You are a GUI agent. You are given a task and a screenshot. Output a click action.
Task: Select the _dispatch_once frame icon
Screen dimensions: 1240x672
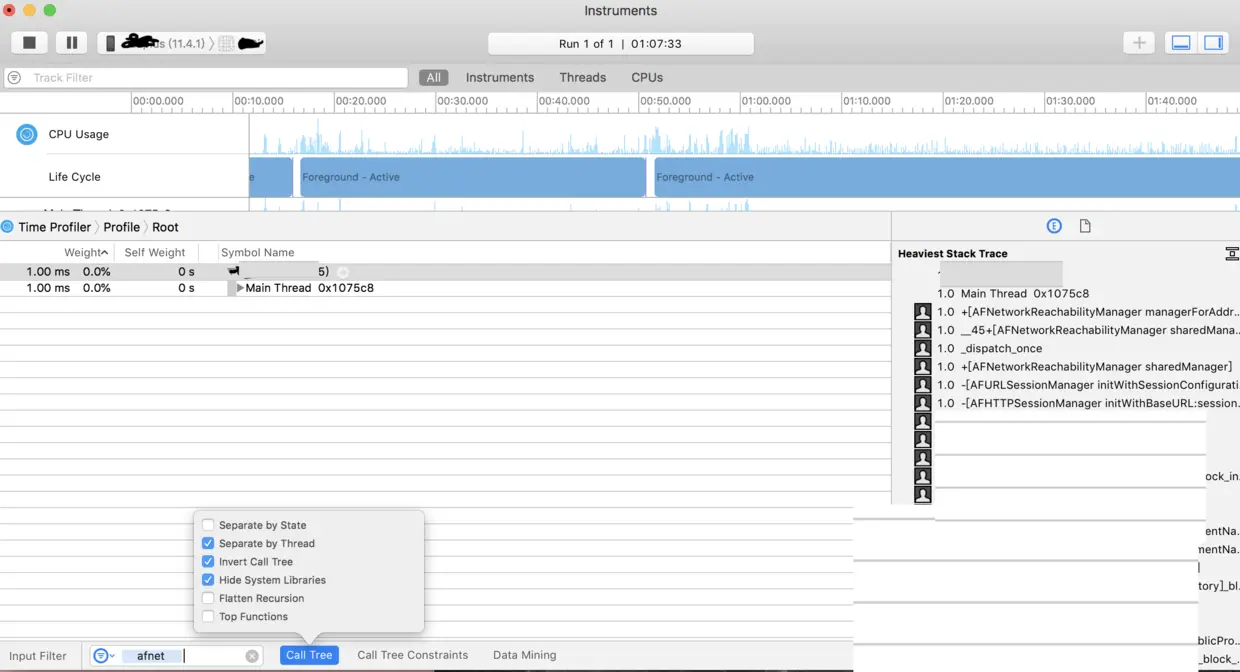923,348
